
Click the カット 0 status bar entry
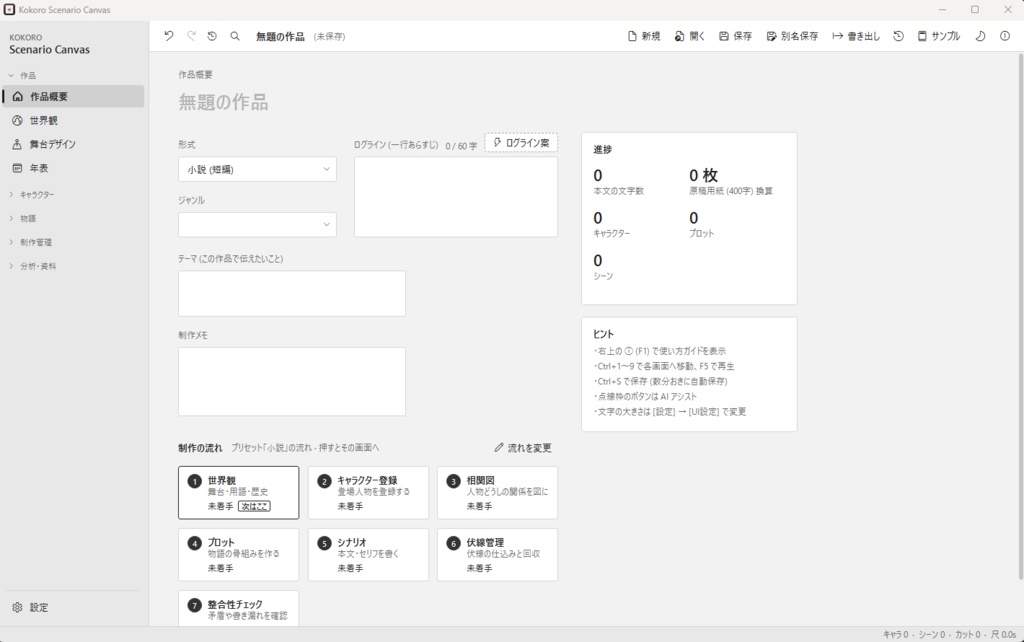click(x=968, y=634)
